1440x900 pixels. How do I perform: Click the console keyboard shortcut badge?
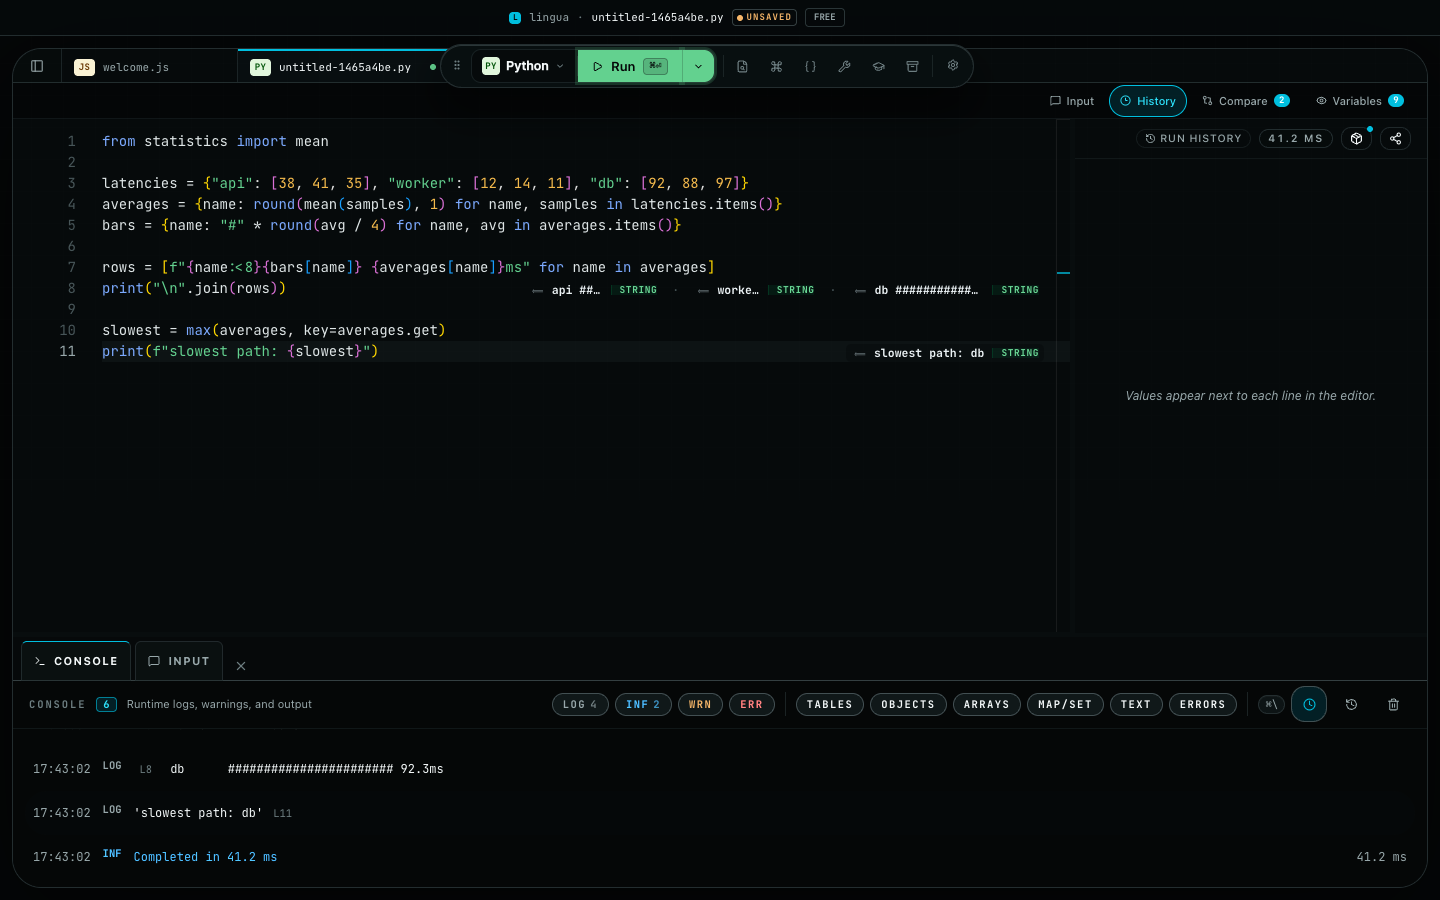1271,704
